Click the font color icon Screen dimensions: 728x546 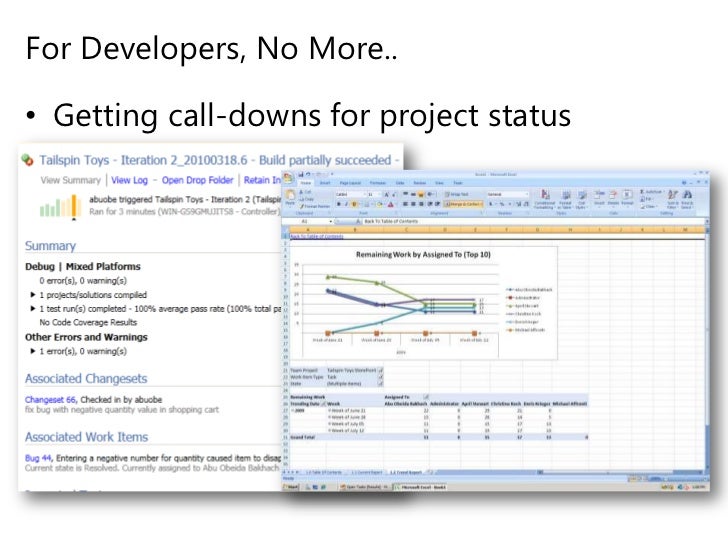click(390, 204)
